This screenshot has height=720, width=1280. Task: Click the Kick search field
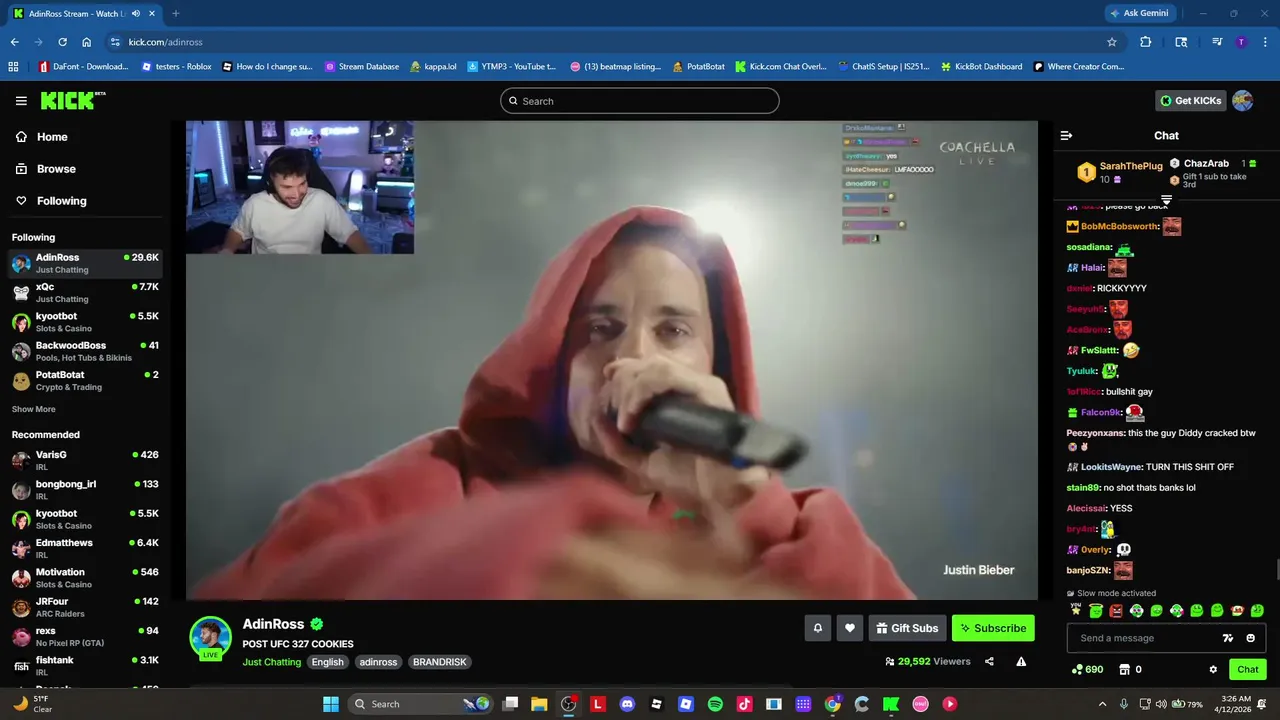[640, 101]
